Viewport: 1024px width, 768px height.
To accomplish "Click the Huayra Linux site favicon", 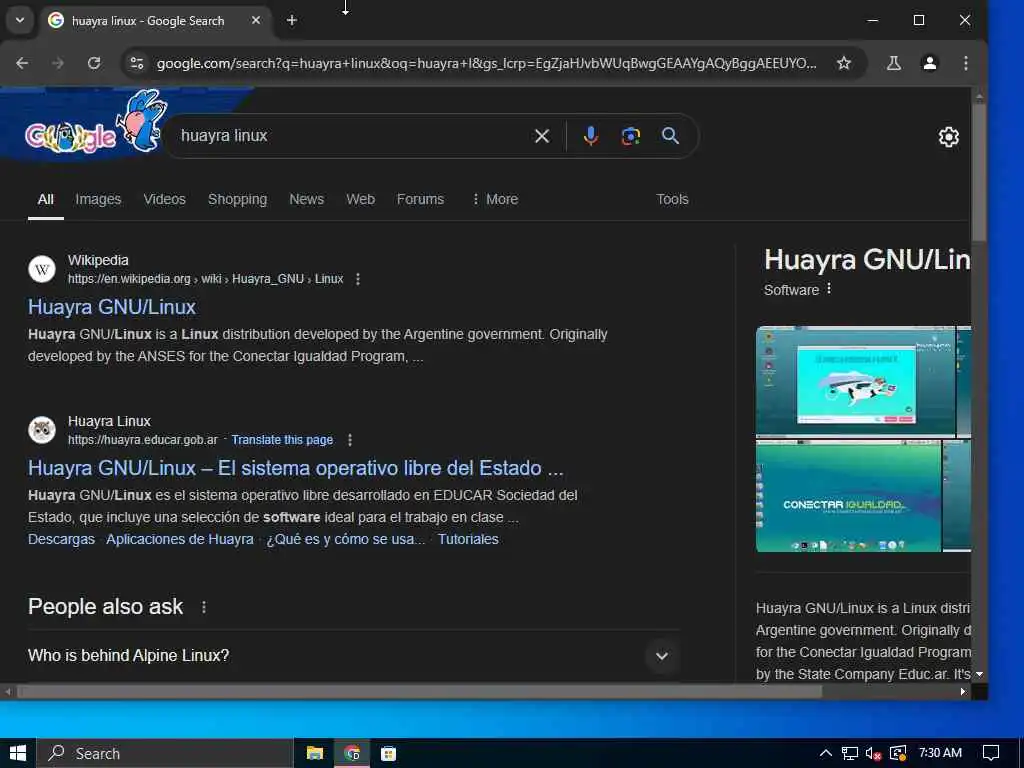I will (x=42, y=430).
